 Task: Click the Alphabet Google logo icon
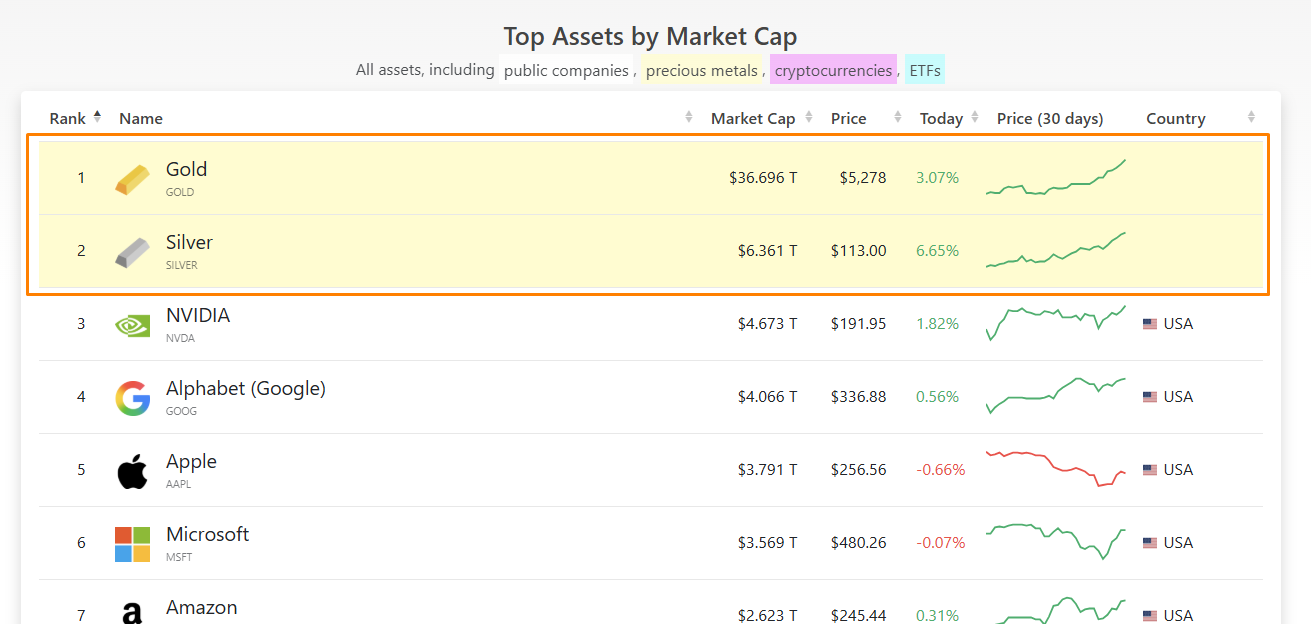coord(132,398)
